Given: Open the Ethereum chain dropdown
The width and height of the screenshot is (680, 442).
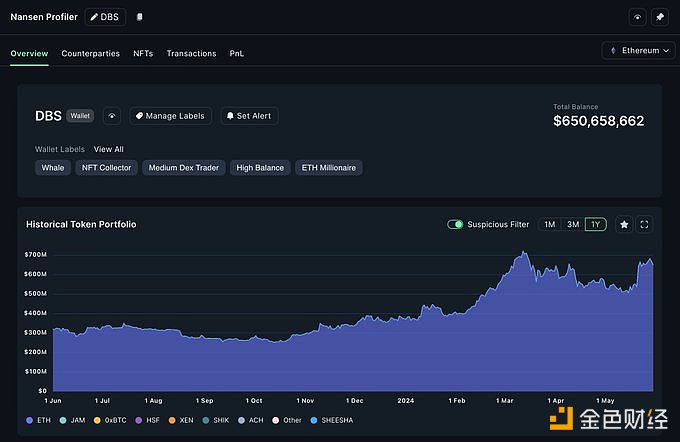Looking at the screenshot, I should pos(638,51).
